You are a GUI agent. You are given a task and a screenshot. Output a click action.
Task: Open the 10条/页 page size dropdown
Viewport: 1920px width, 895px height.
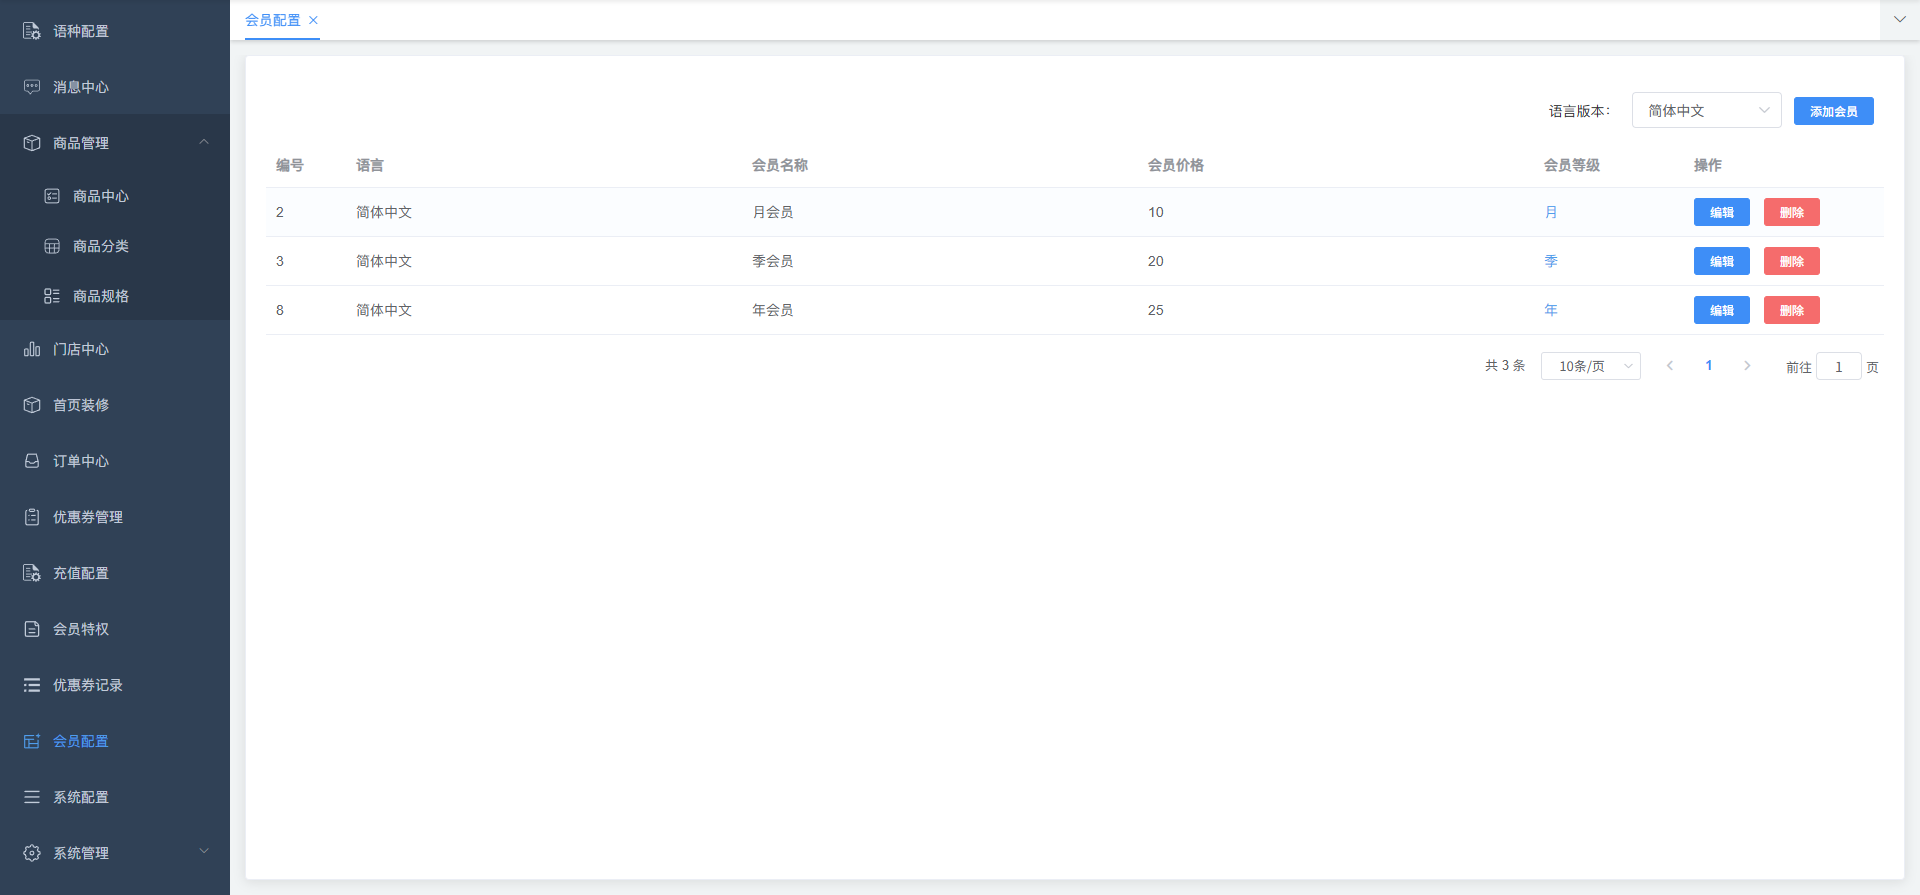point(1590,367)
